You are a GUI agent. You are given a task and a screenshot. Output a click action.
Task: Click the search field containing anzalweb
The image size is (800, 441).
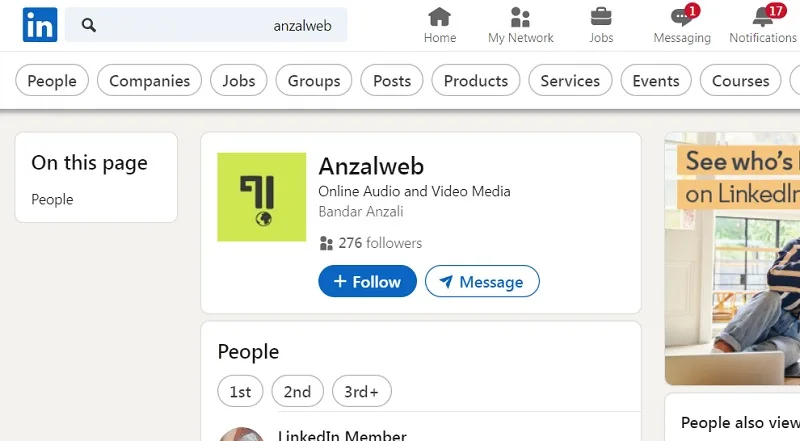[x=206, y=25]
